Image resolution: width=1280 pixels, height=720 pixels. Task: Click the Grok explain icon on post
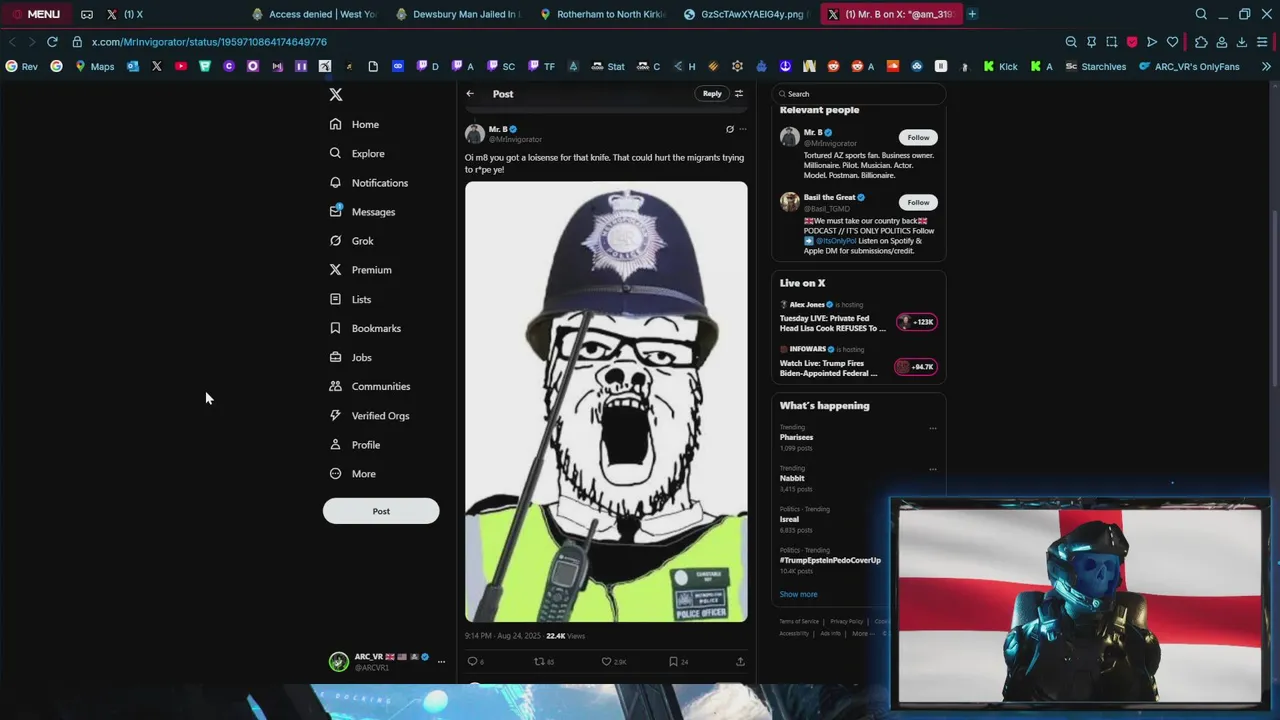pos(729,129)
